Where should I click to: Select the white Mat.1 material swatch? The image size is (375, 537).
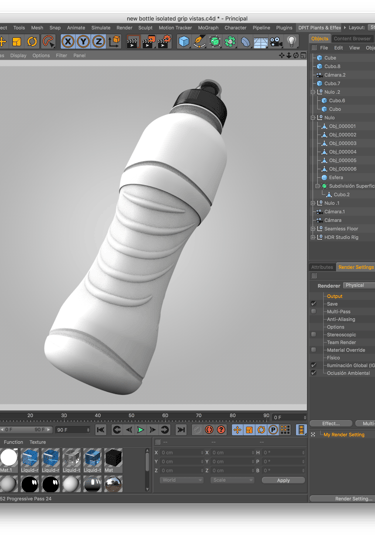pos(9,458)
